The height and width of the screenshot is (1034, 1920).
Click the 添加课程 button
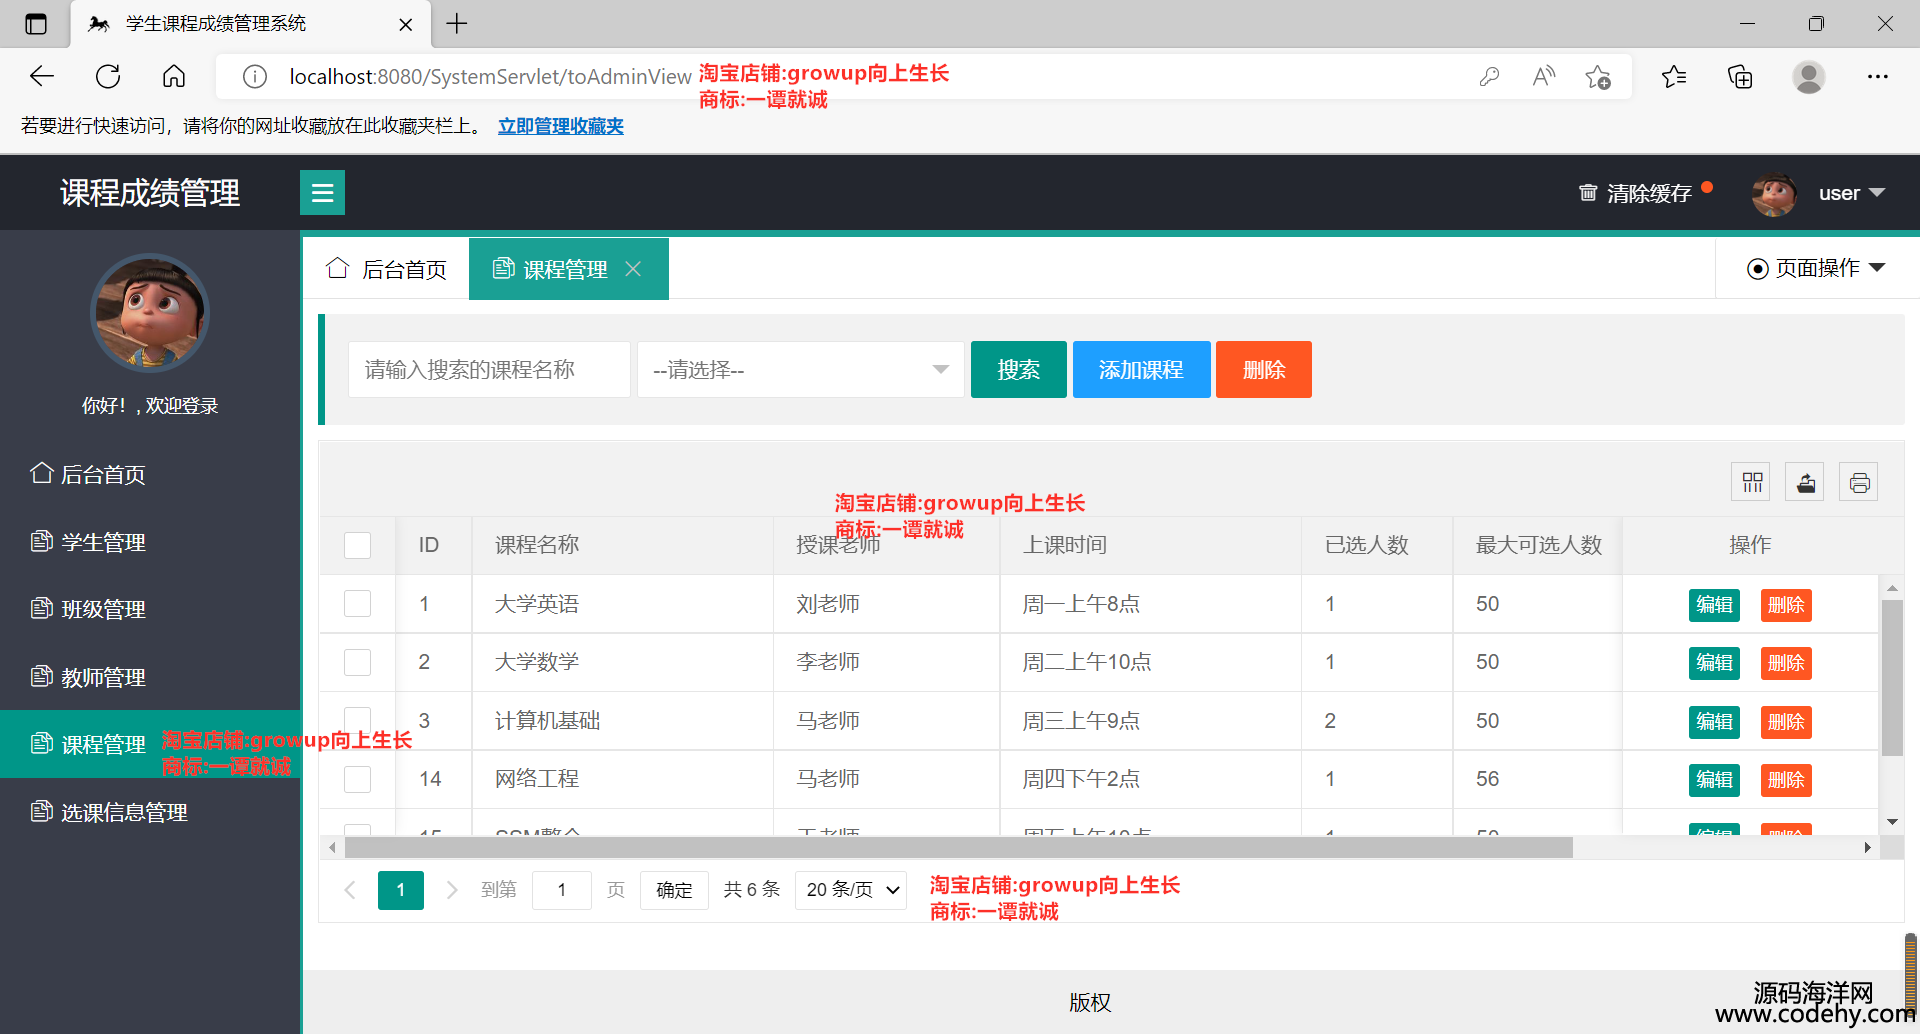click(x=1141, y=370)
